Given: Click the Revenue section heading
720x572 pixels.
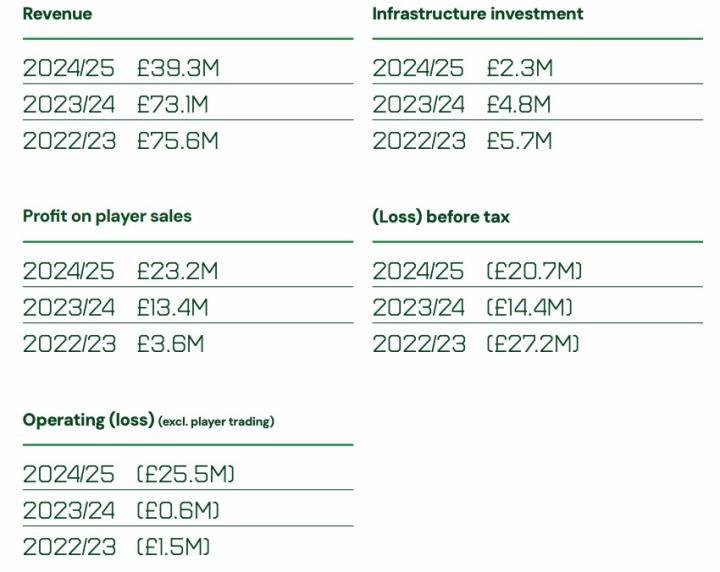Looking at the screenshot, I should [57, 14].
